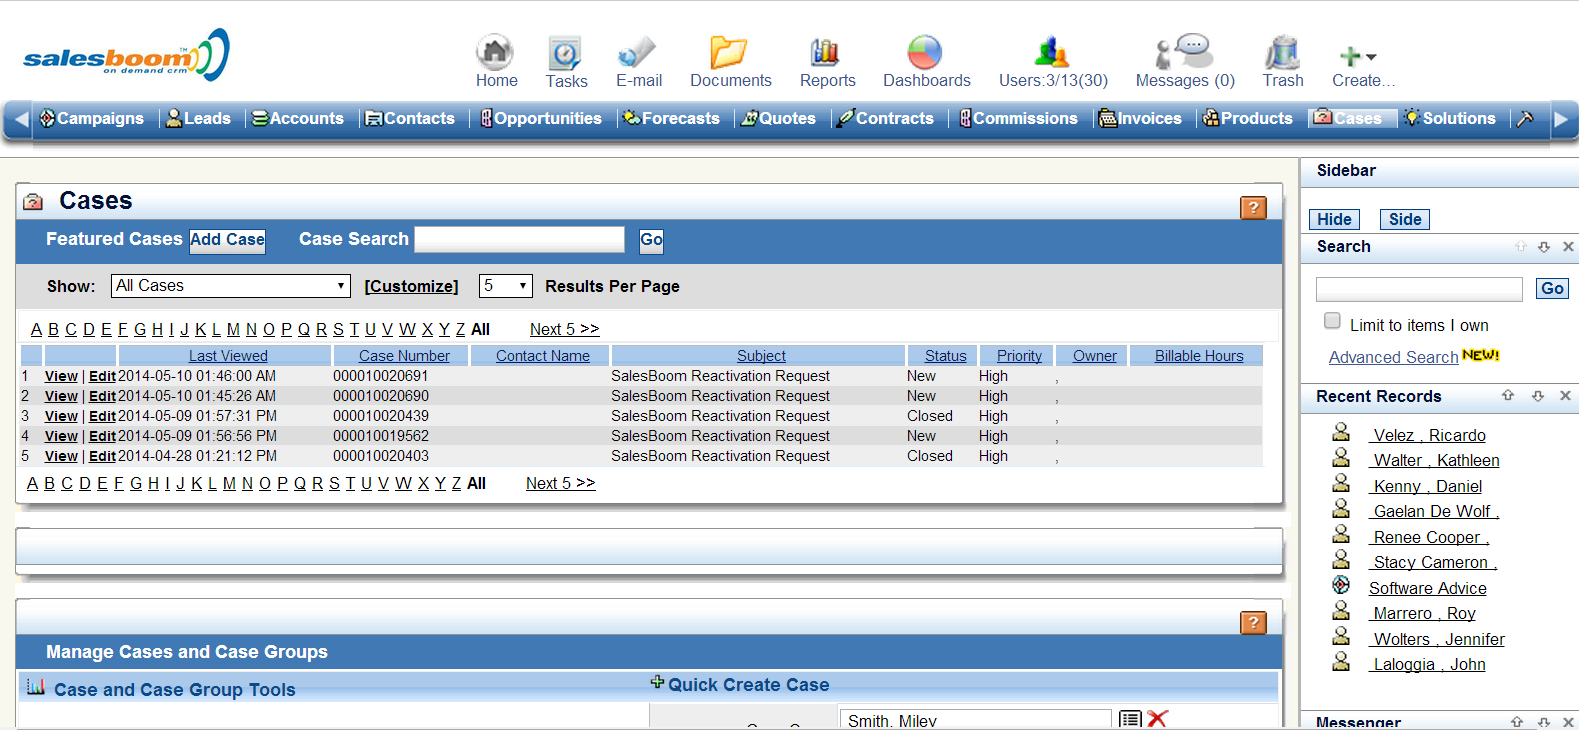Click Go next to Case Search

[x=651, y=240]
